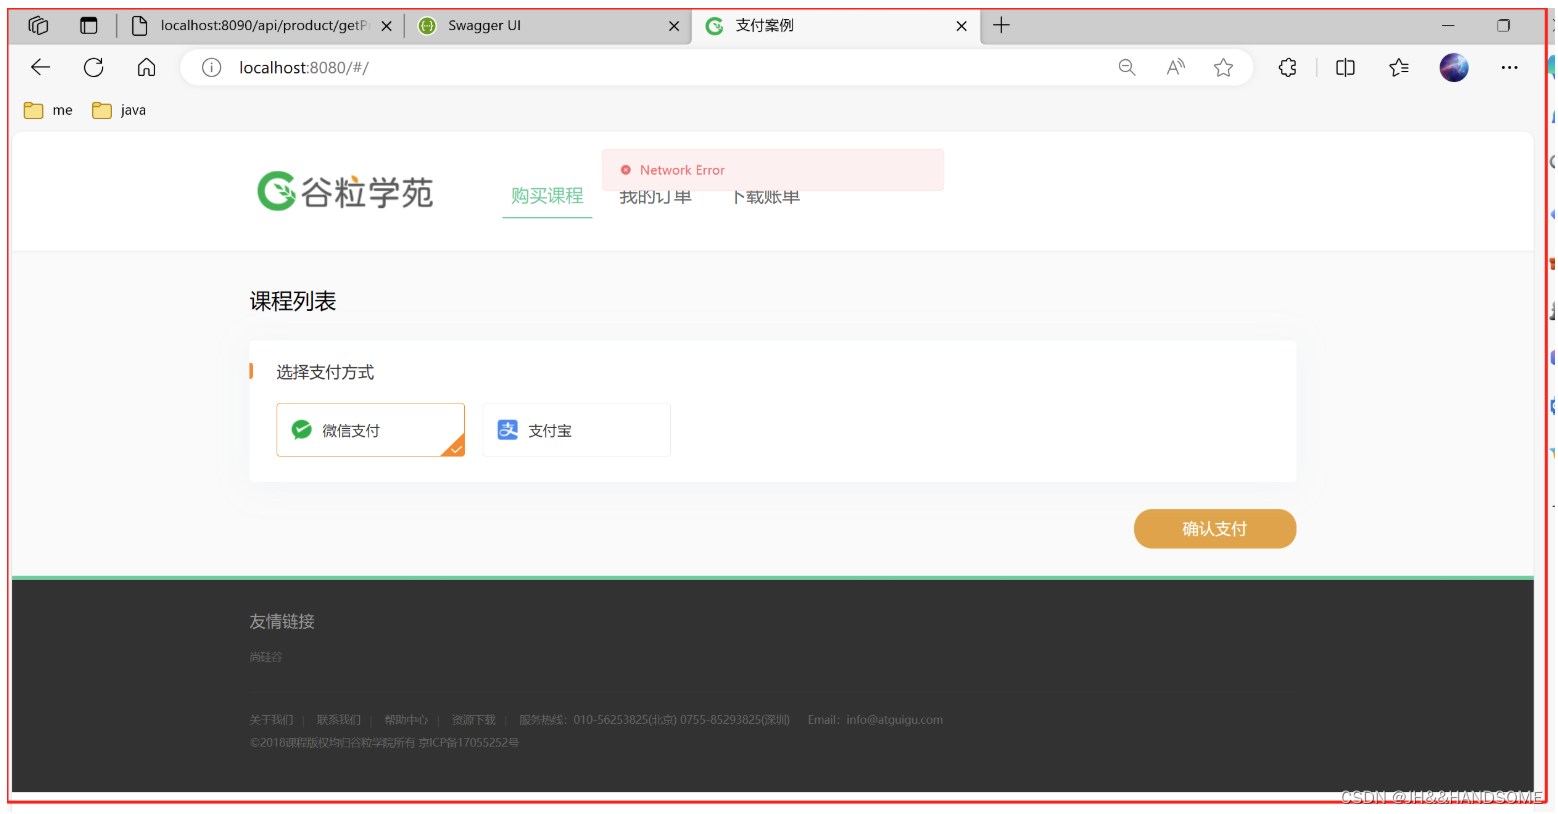Open the zoom magnifier in address bar

1127,67
